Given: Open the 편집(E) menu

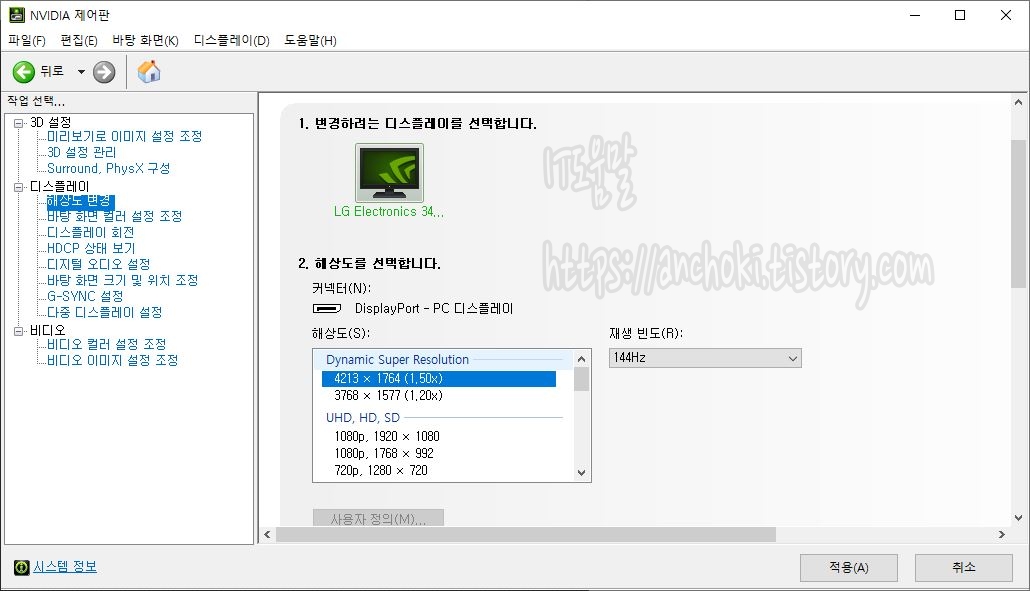Looking at the screenshot, I should tap(79, 40).
